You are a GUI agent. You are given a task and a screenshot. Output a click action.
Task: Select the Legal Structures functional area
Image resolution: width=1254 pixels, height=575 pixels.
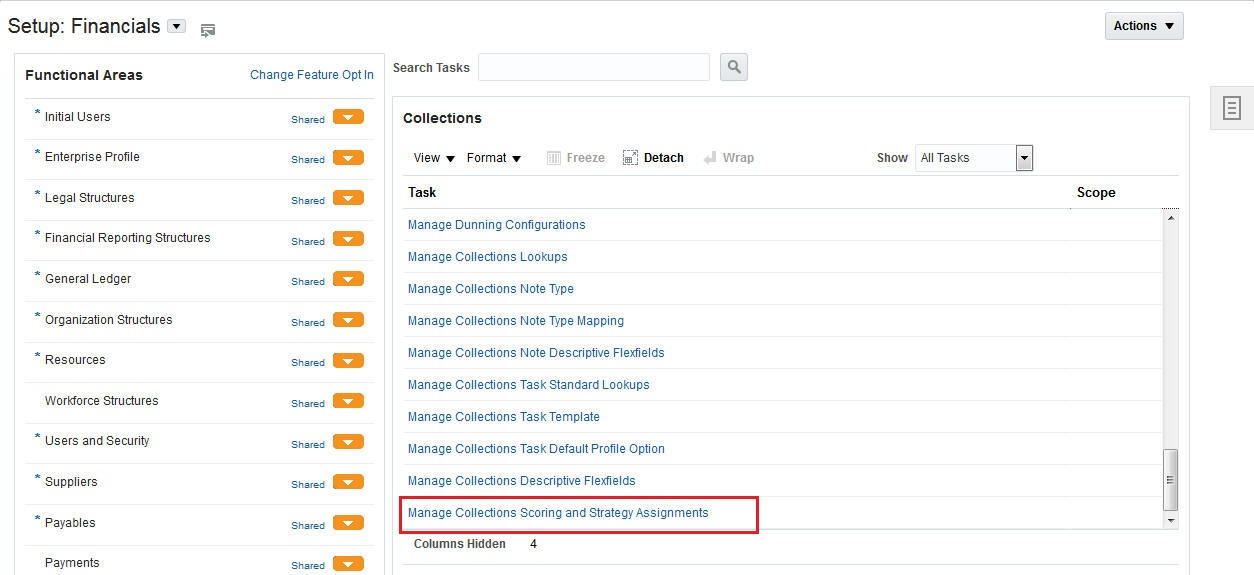coord(90,198)
